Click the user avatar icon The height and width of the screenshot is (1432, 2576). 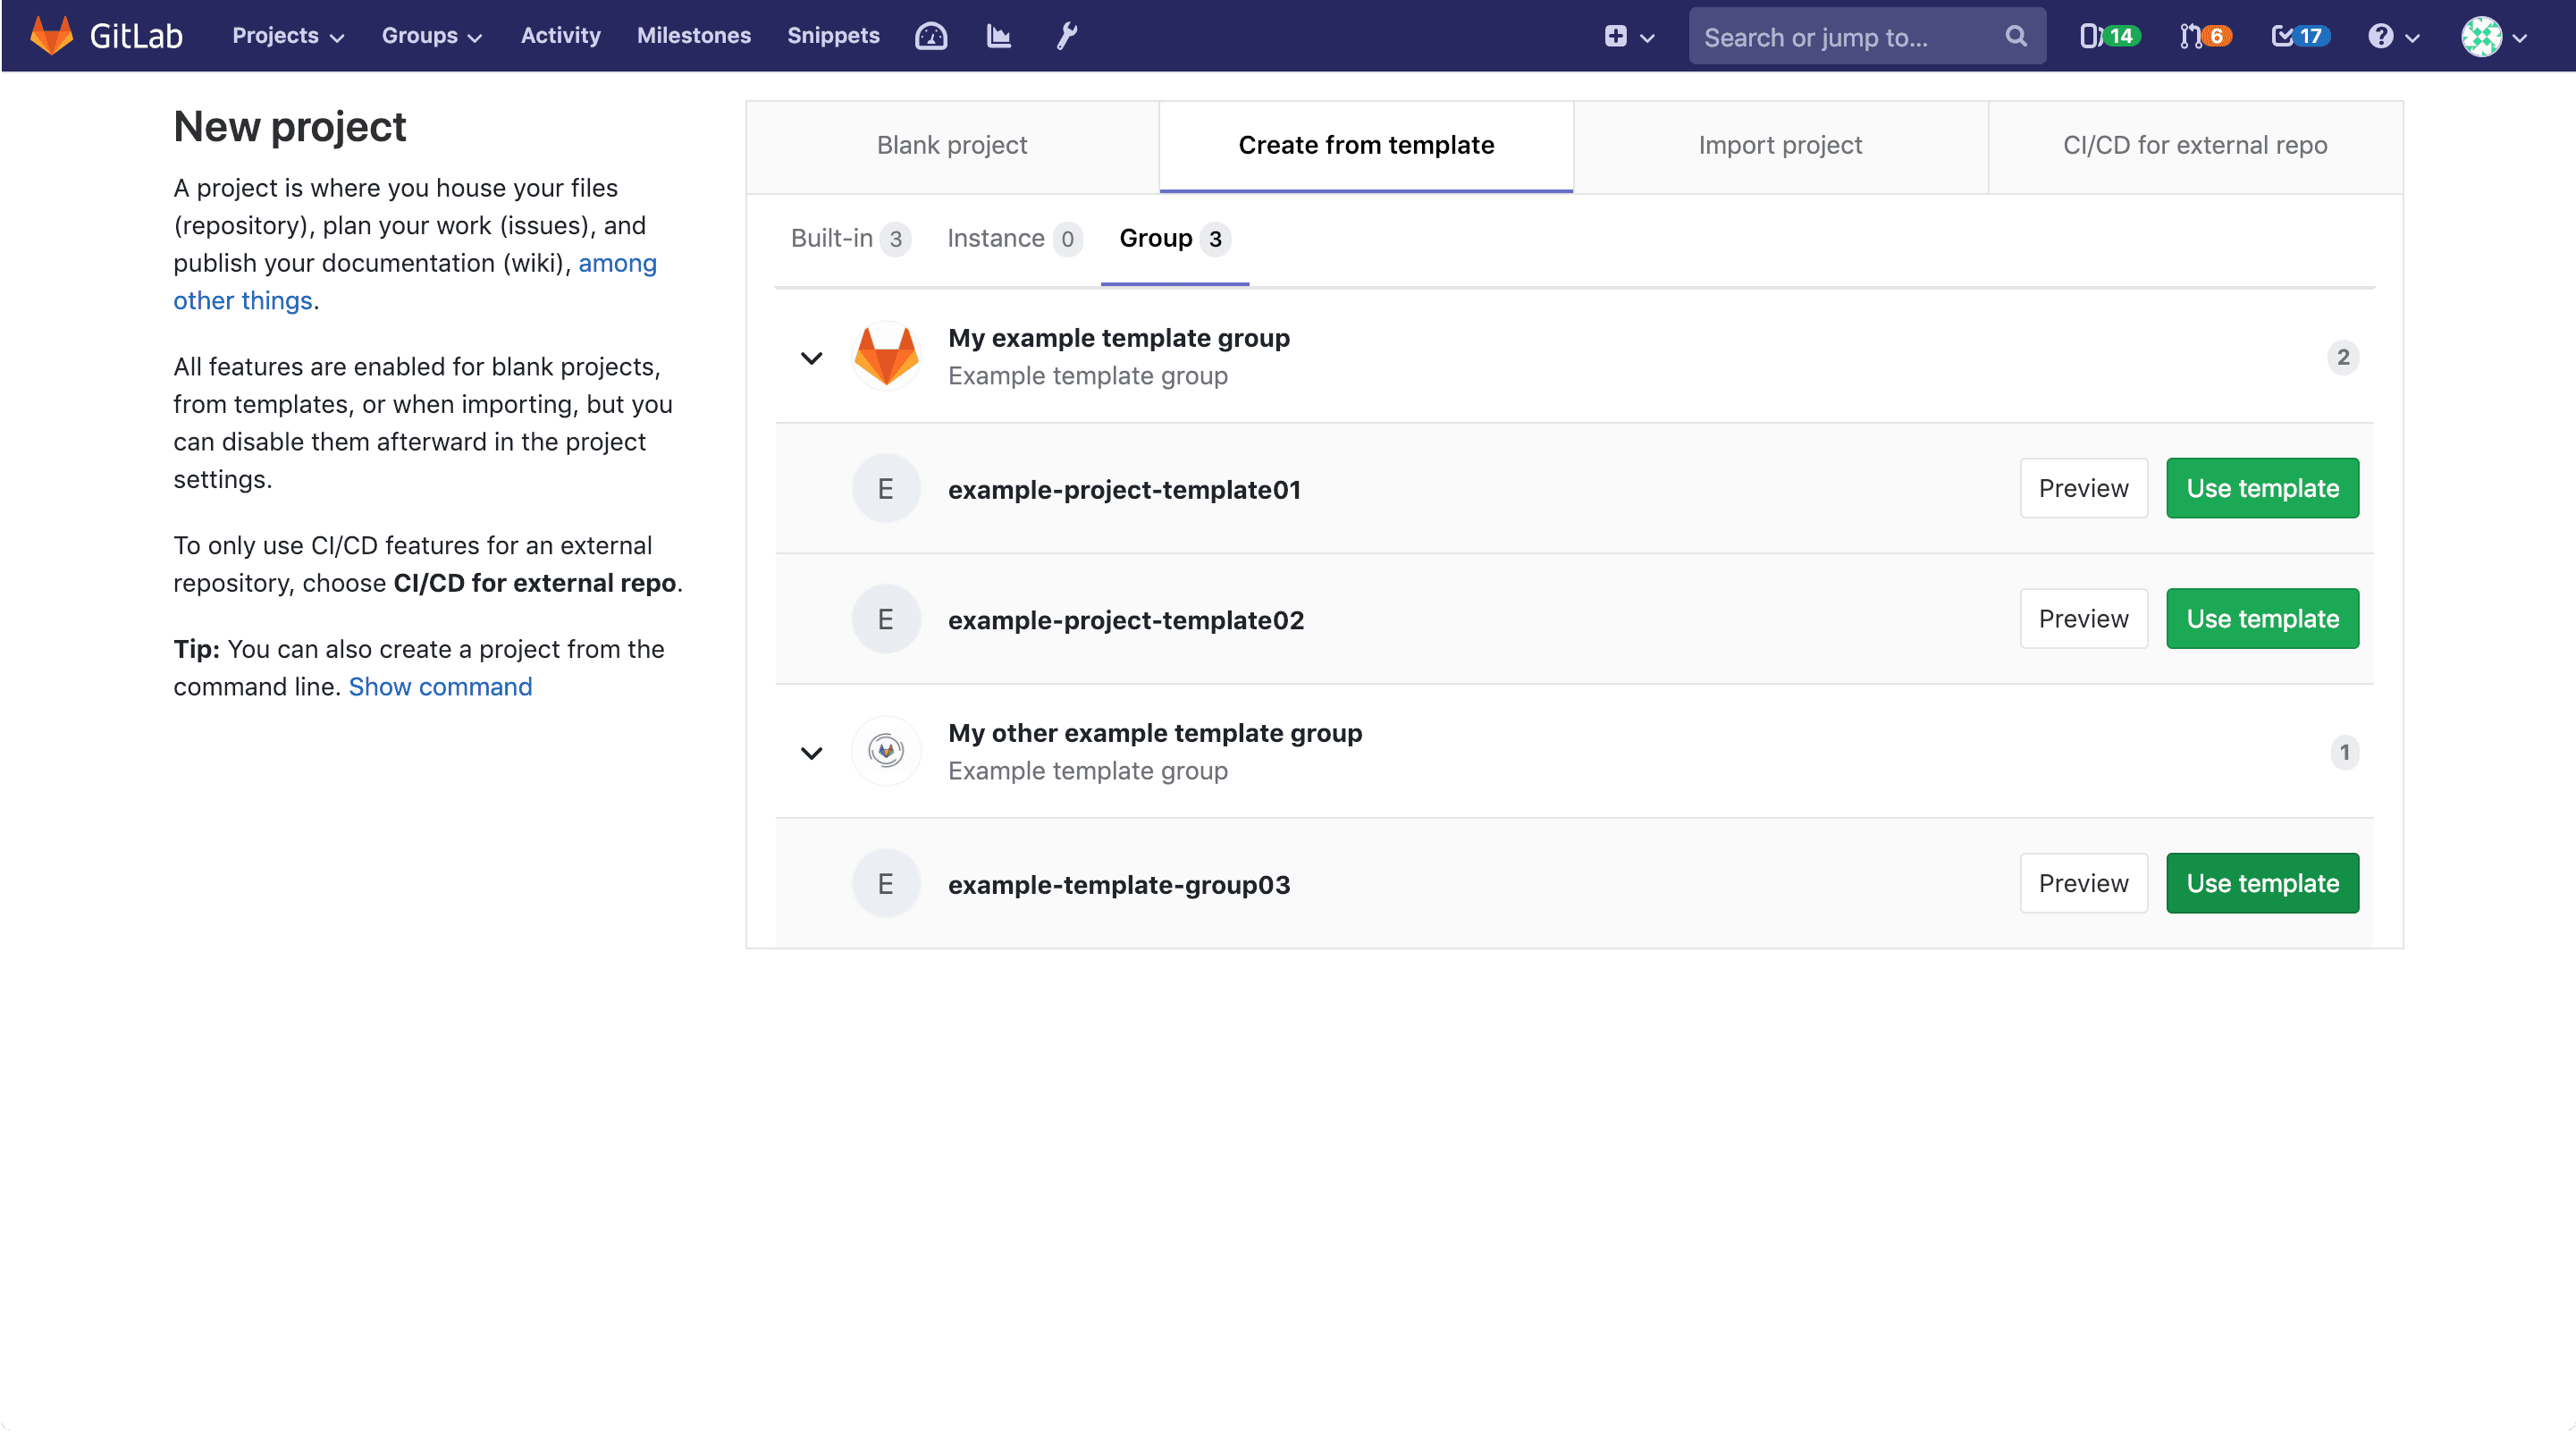point(2482,35)
